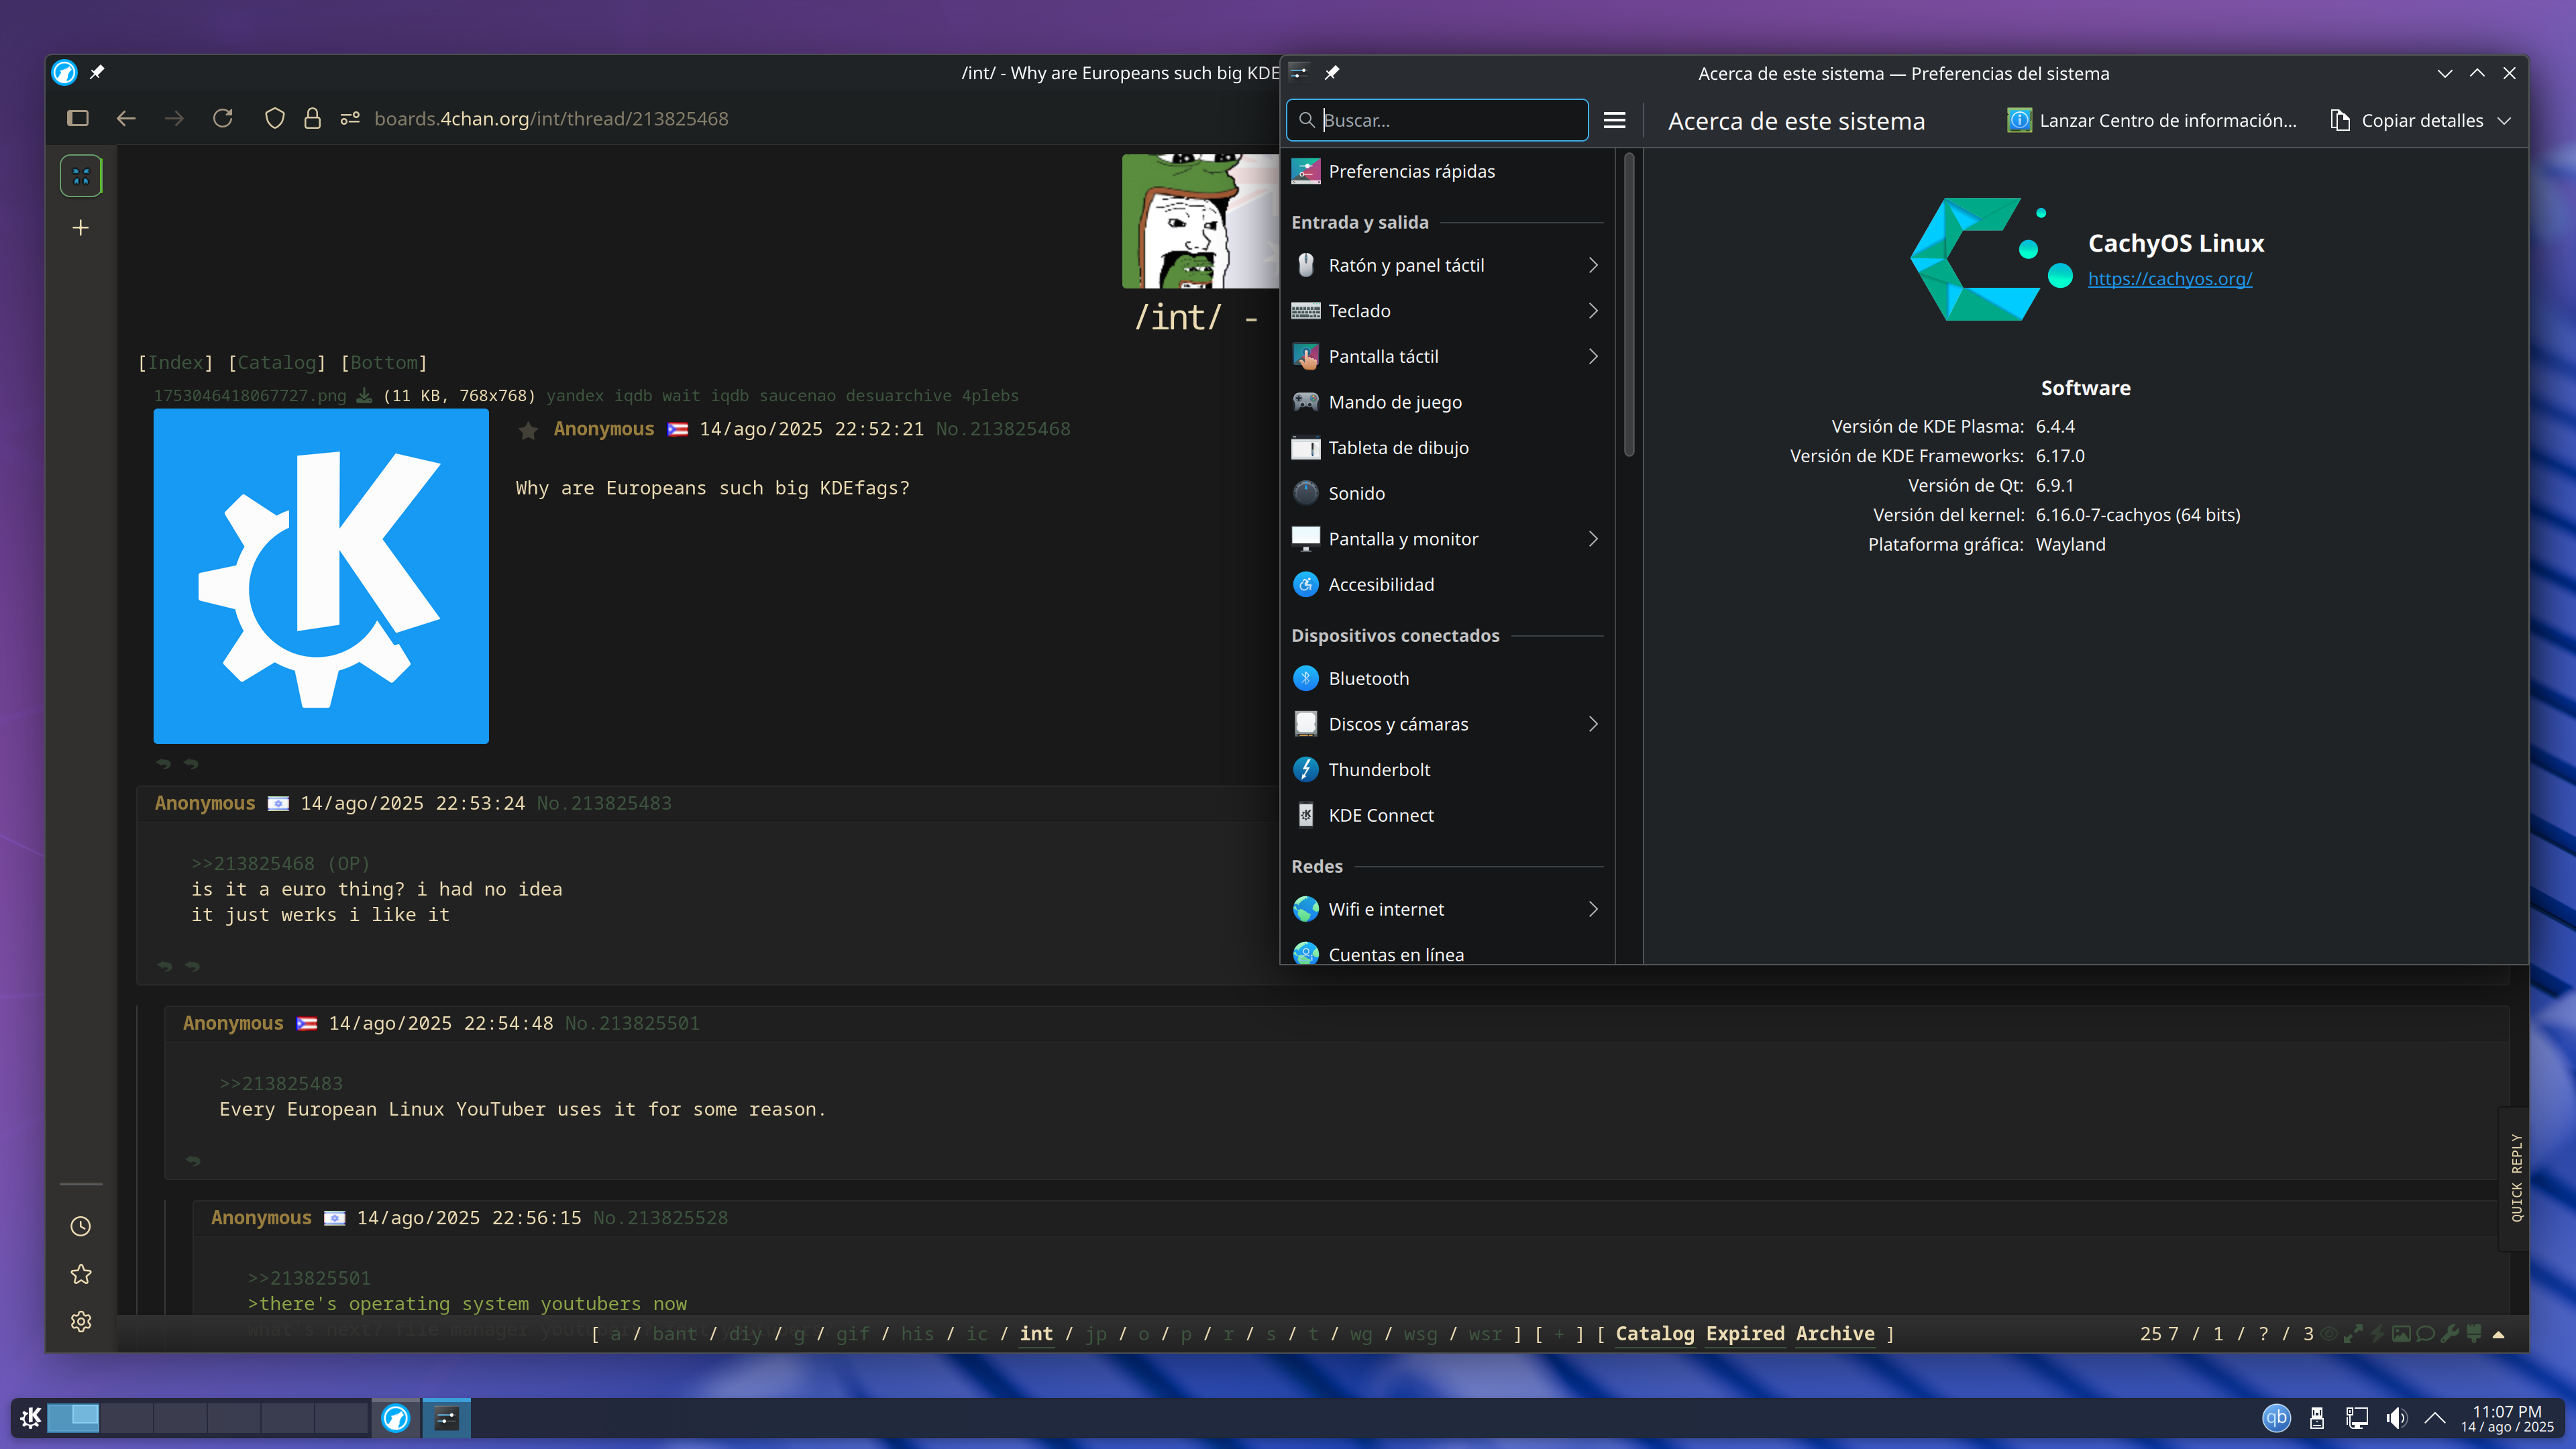This screenshot has width=2576, height=1449.
Task: Add a new tab with the plus icon
Action: (81, 228)
